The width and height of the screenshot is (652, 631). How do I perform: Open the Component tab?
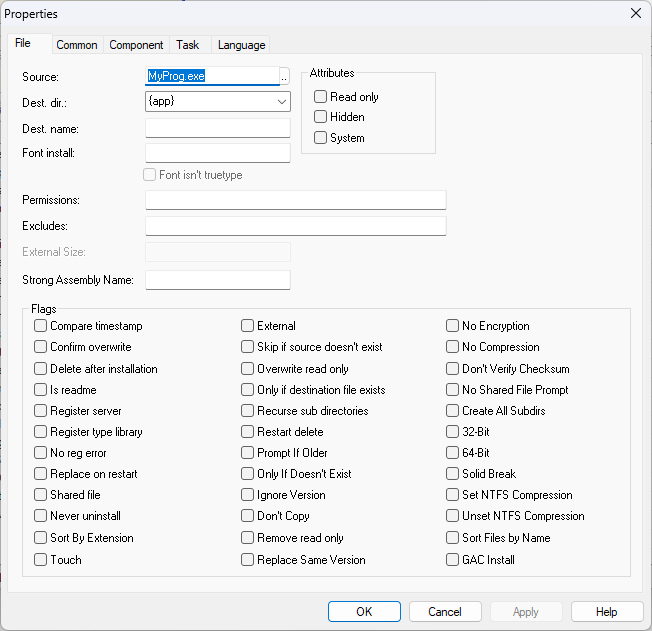pyautogui.click(x=136, y=45)
